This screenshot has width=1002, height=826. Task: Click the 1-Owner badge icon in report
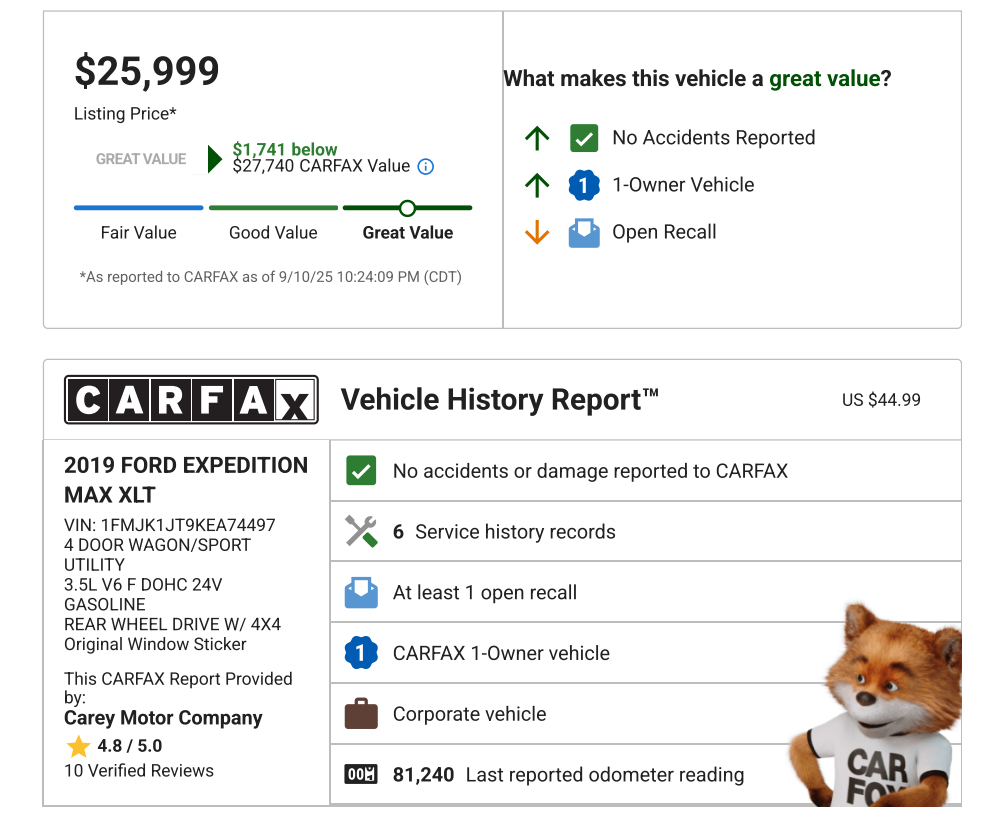pos(361,653)
